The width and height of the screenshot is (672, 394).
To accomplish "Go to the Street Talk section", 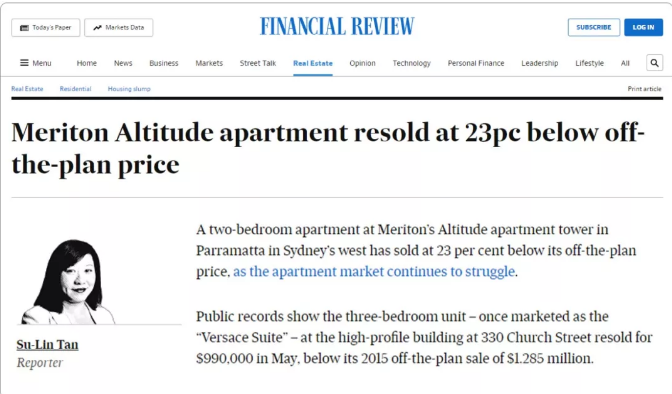I will (x=258, y=63).
